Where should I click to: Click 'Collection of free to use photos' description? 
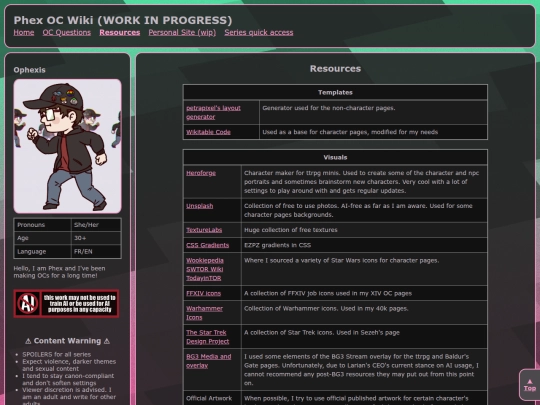358,210
